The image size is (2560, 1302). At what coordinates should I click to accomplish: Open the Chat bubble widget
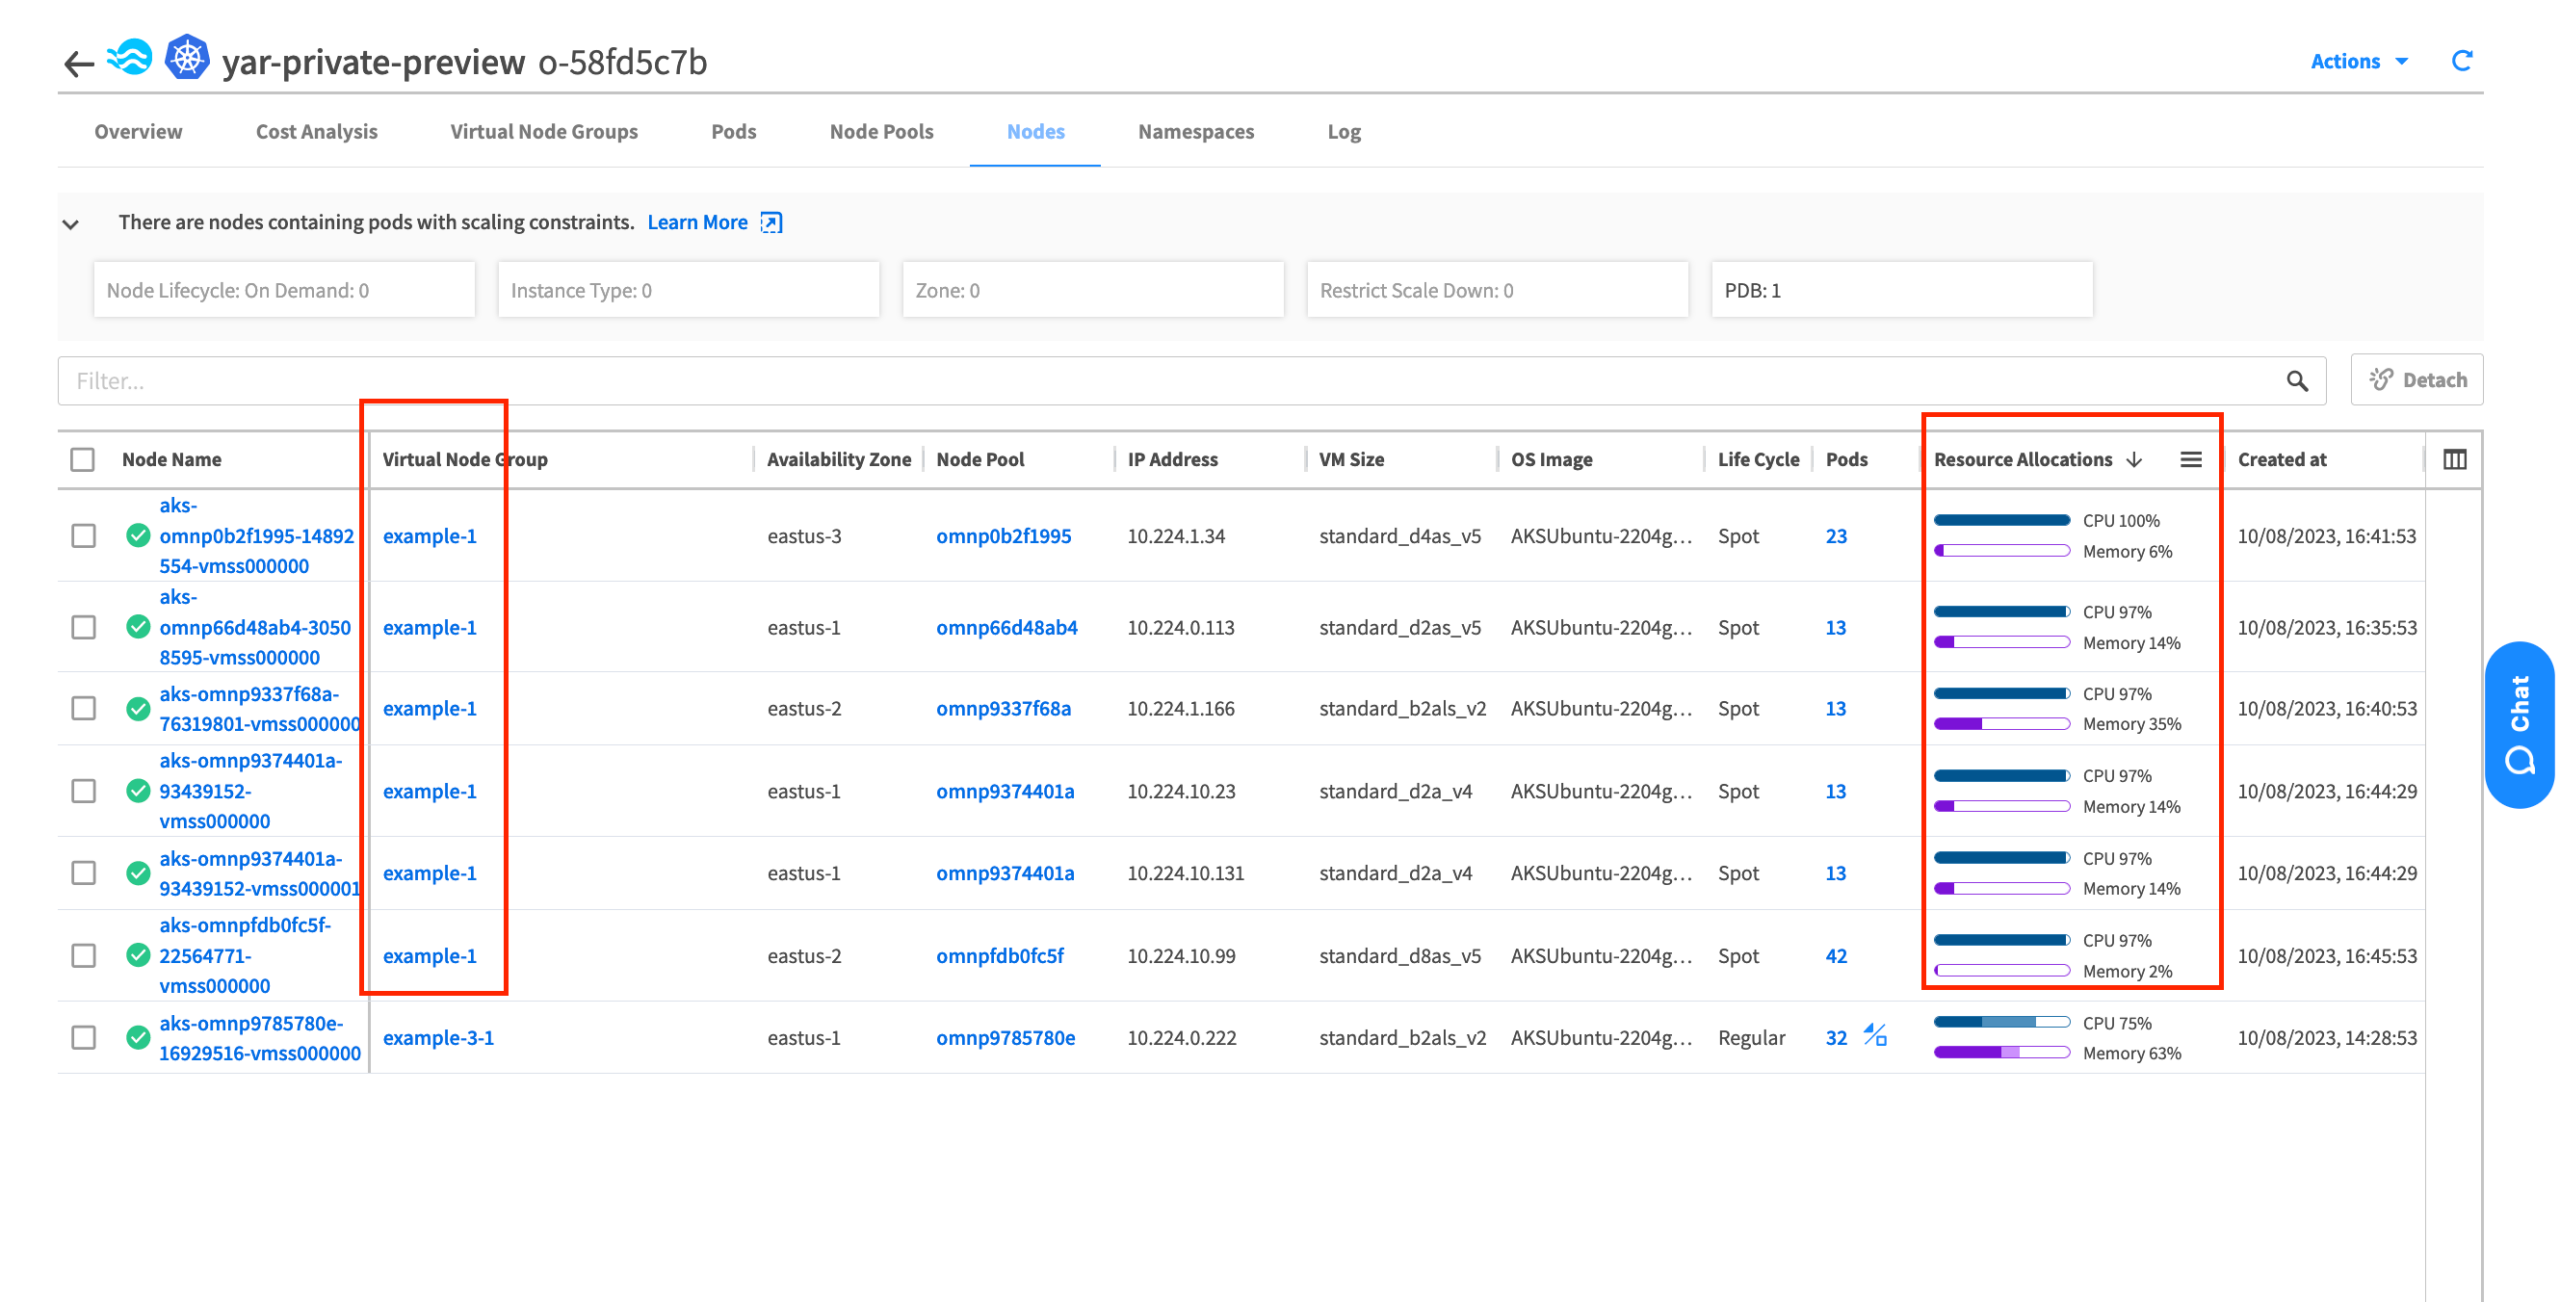[2518, 724]
